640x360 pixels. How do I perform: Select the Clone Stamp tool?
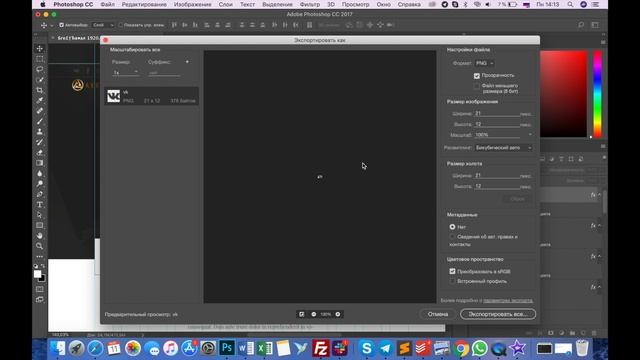tap(40, 132)
